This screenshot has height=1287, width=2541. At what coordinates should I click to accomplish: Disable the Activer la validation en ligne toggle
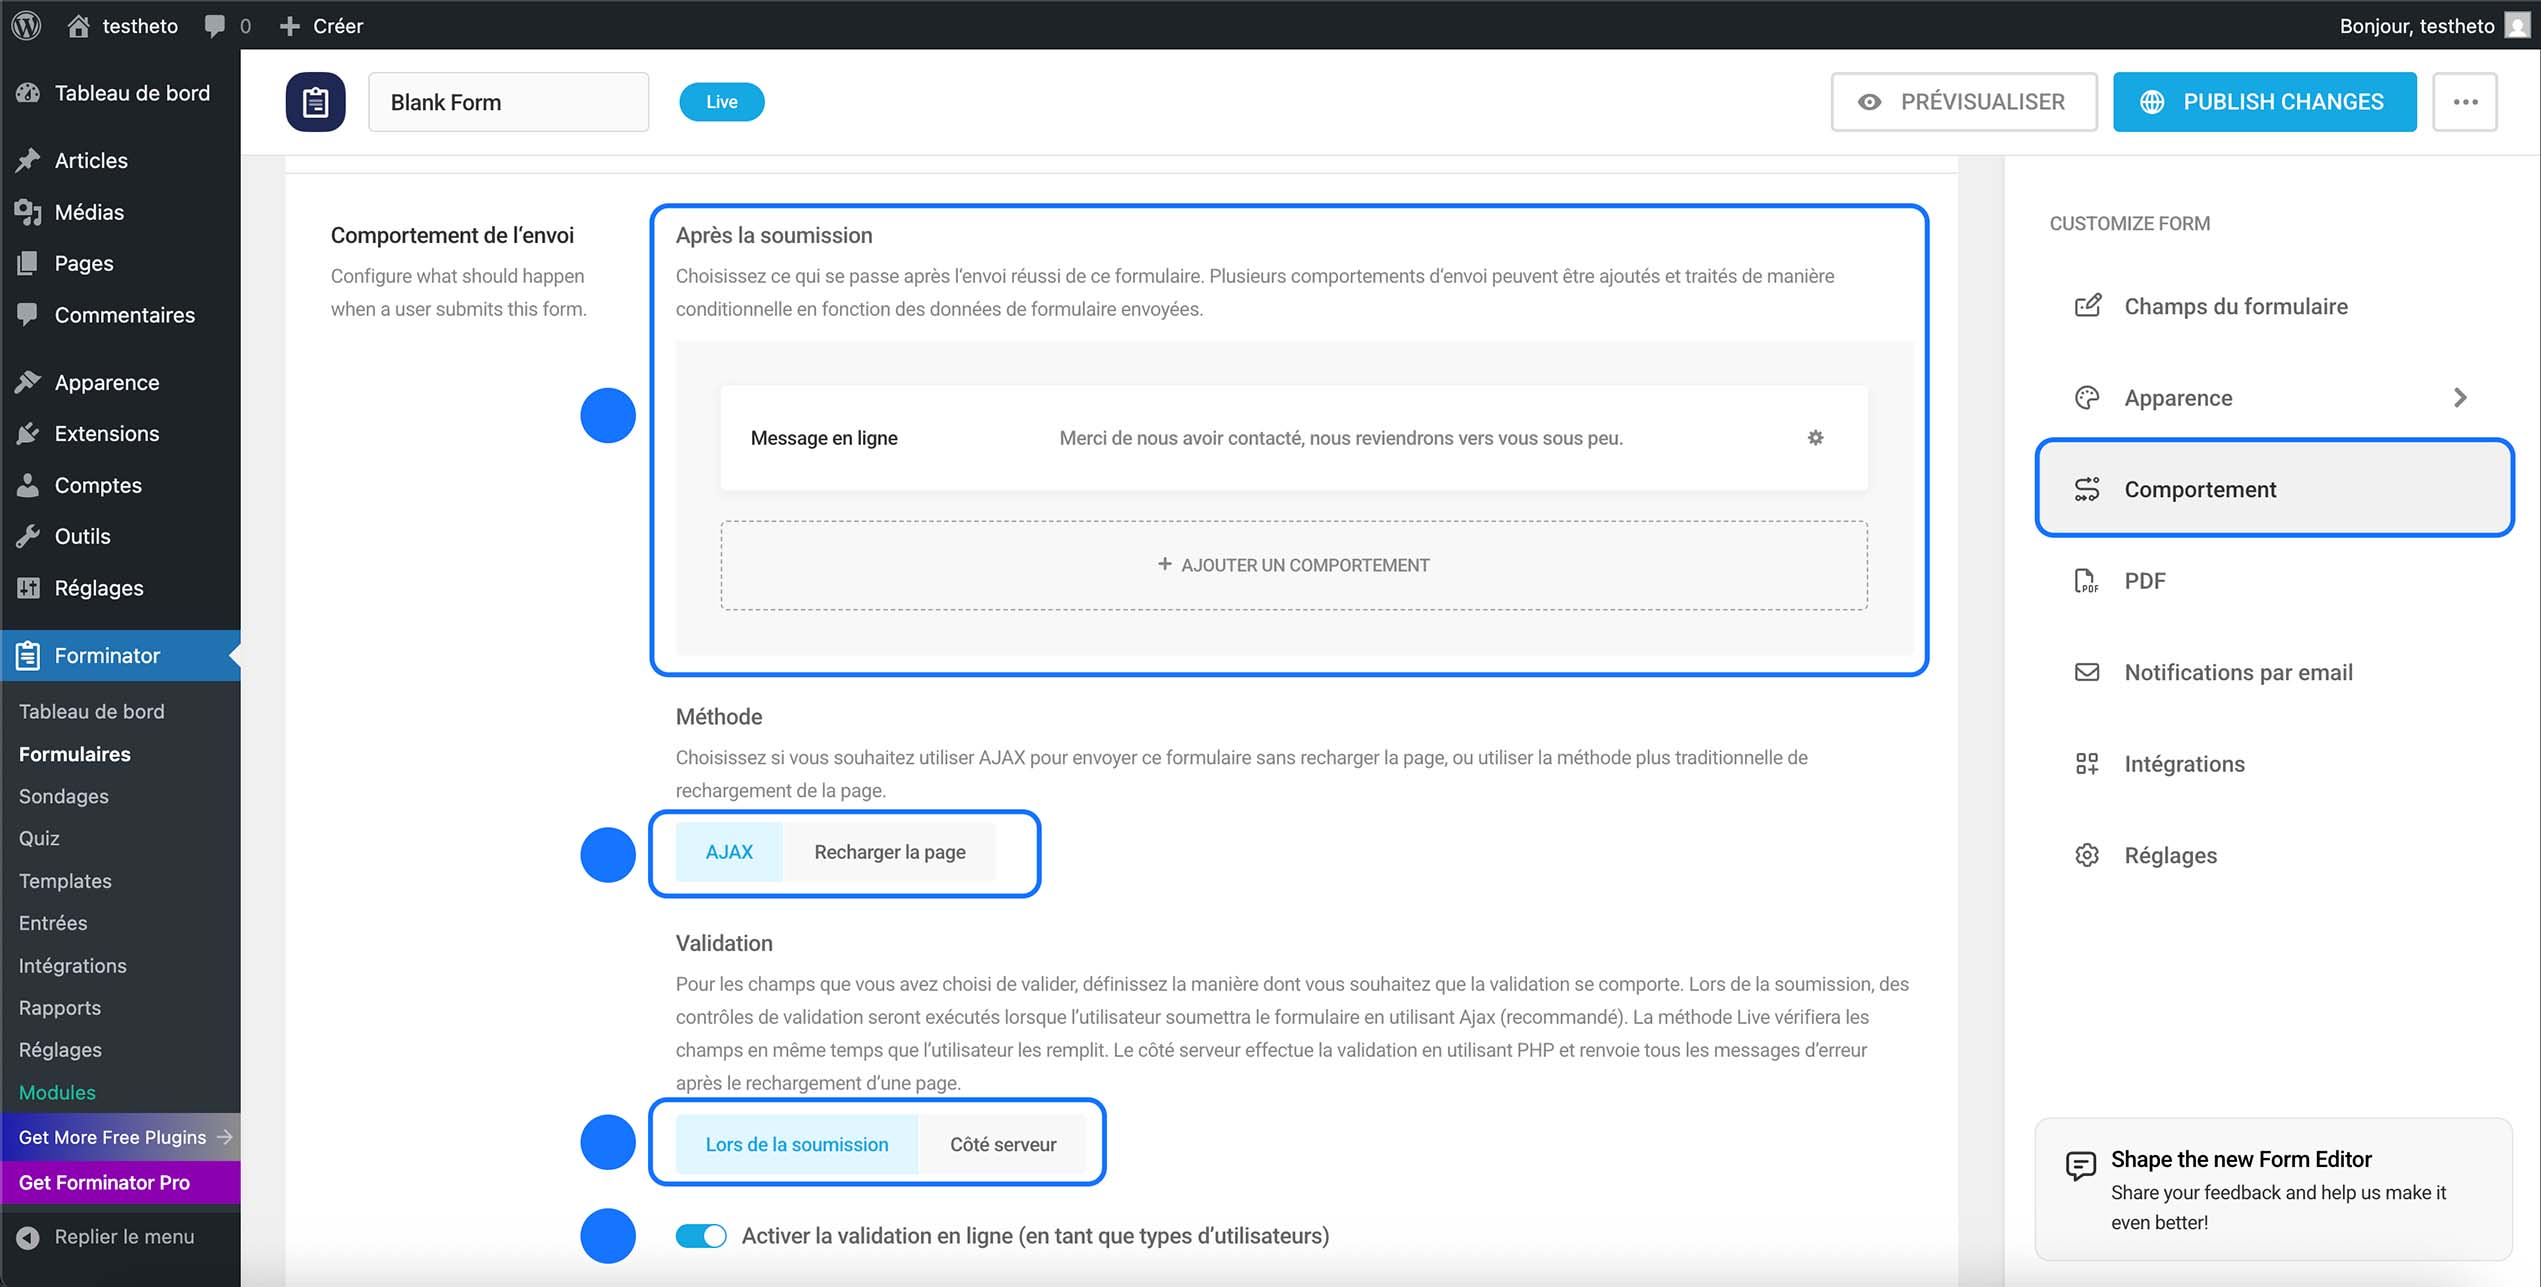coord(701,1236)
